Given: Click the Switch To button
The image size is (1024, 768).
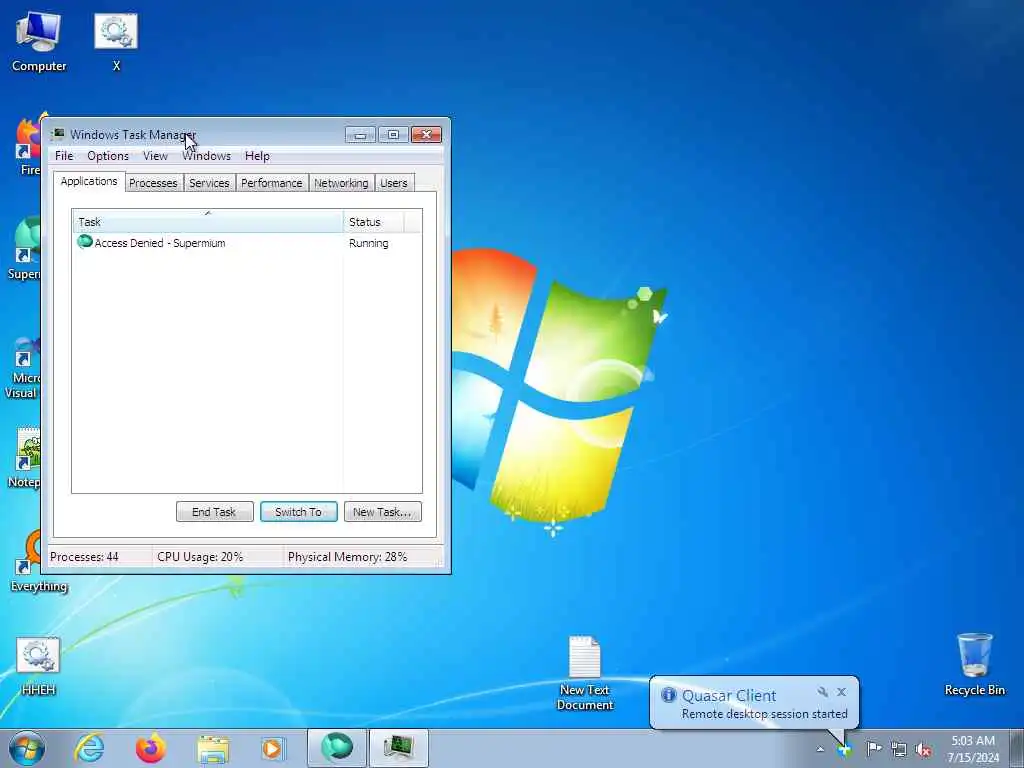Looking at the screenshot, I should coord(298,512).
